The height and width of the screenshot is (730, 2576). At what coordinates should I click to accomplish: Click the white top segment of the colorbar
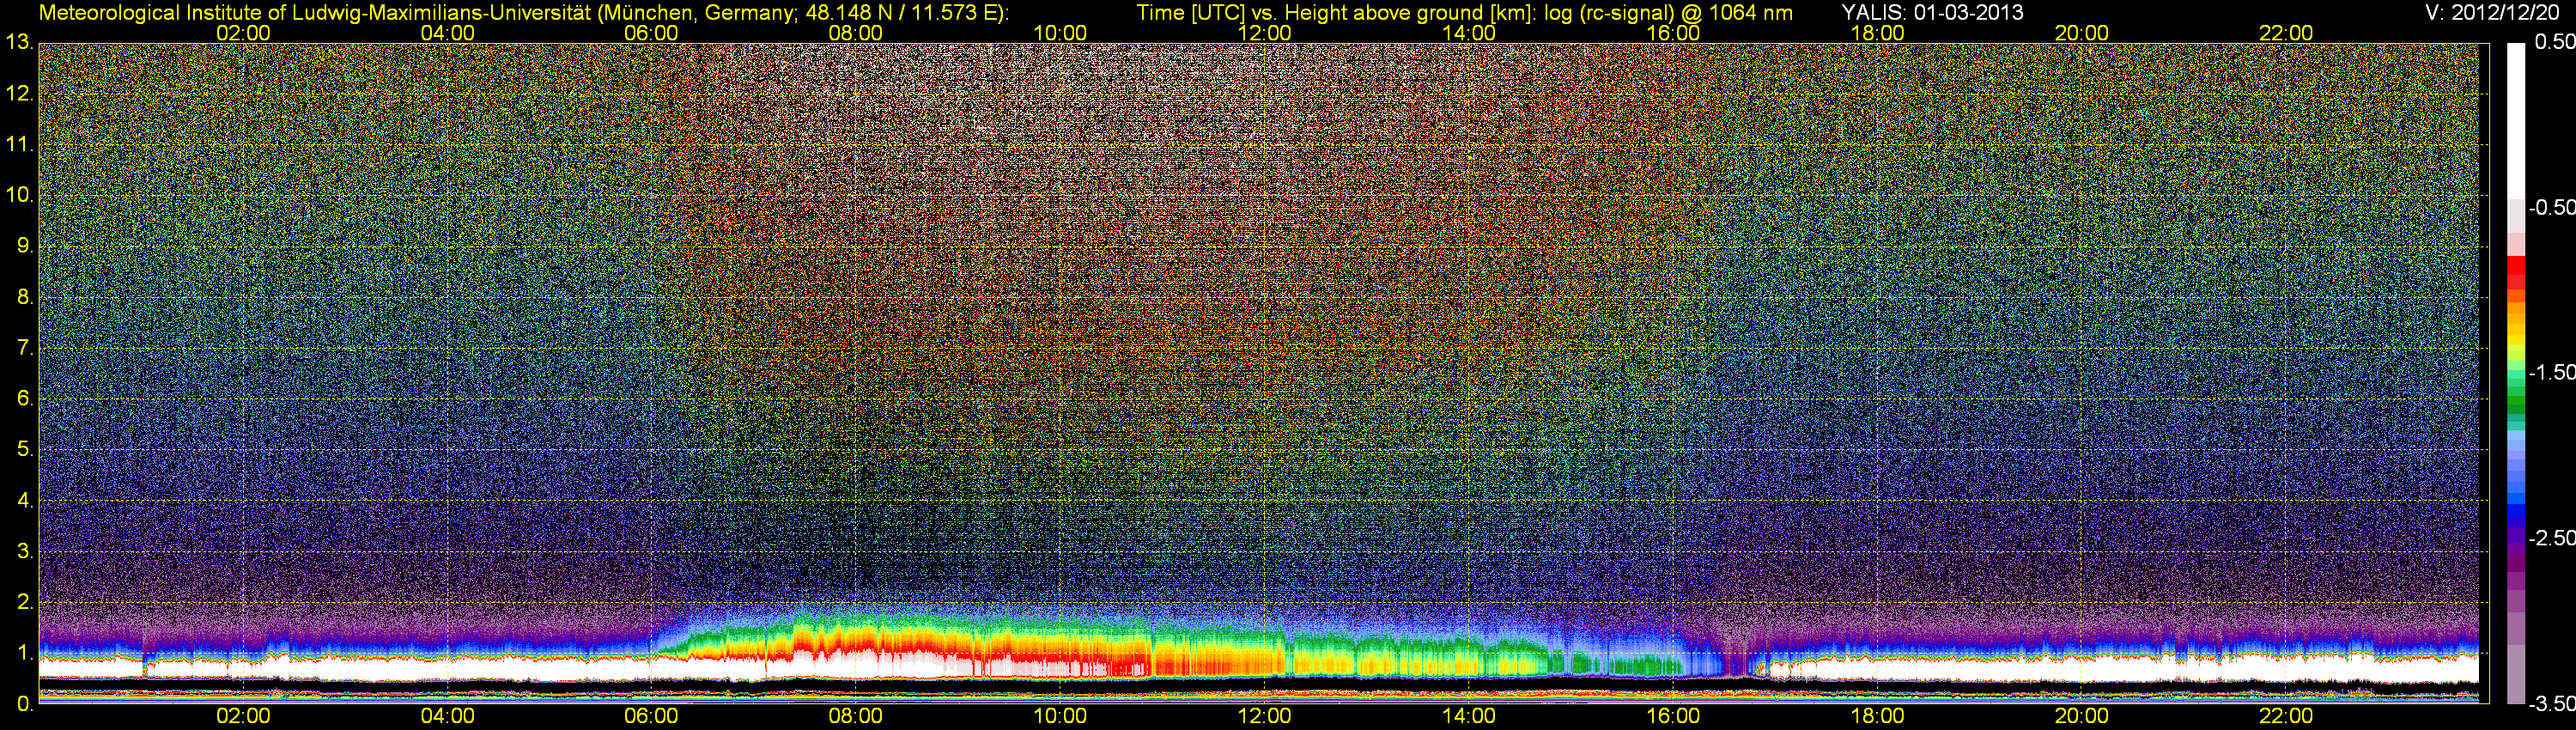(2516, 121)
